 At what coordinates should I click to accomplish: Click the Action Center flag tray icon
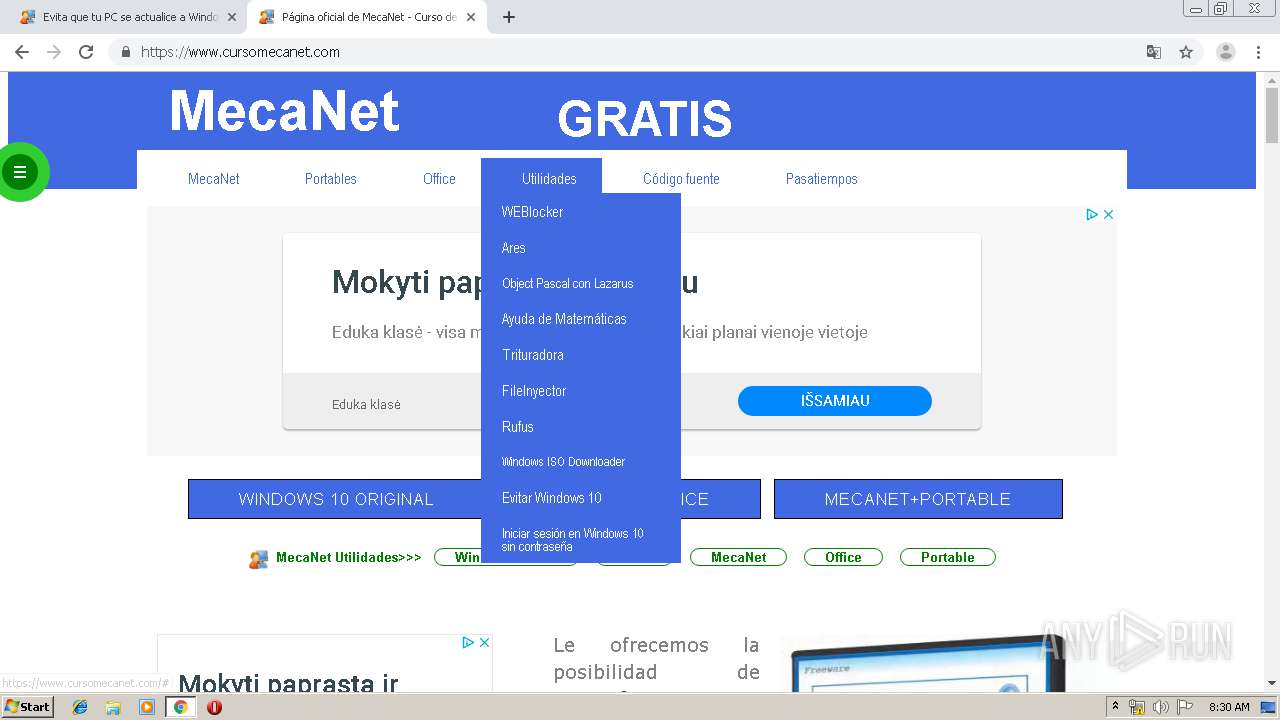click(x=1183, y=707)
